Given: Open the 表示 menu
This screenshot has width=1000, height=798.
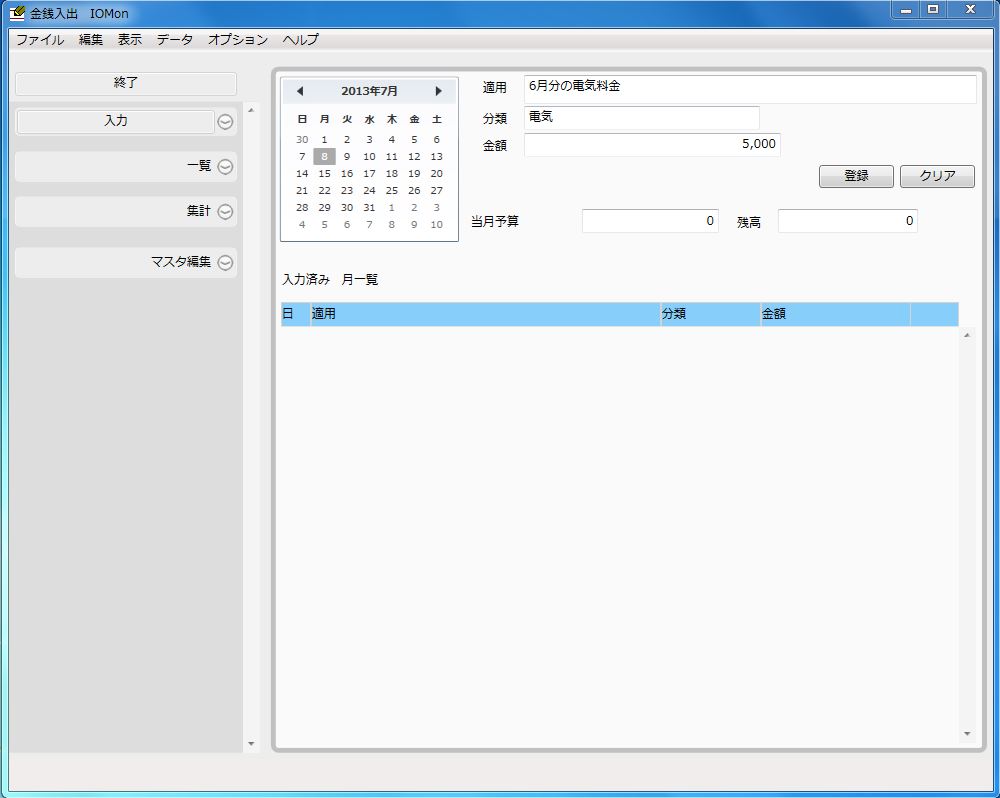Looking at the screenshot, I should 129,40.
